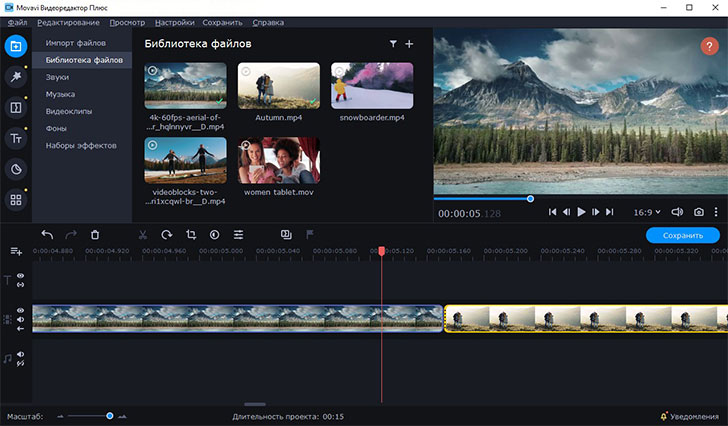This screenshot has width=728, height=426.
Task: Toggle visibility of the title track
Action: click(x=20, y=274)
